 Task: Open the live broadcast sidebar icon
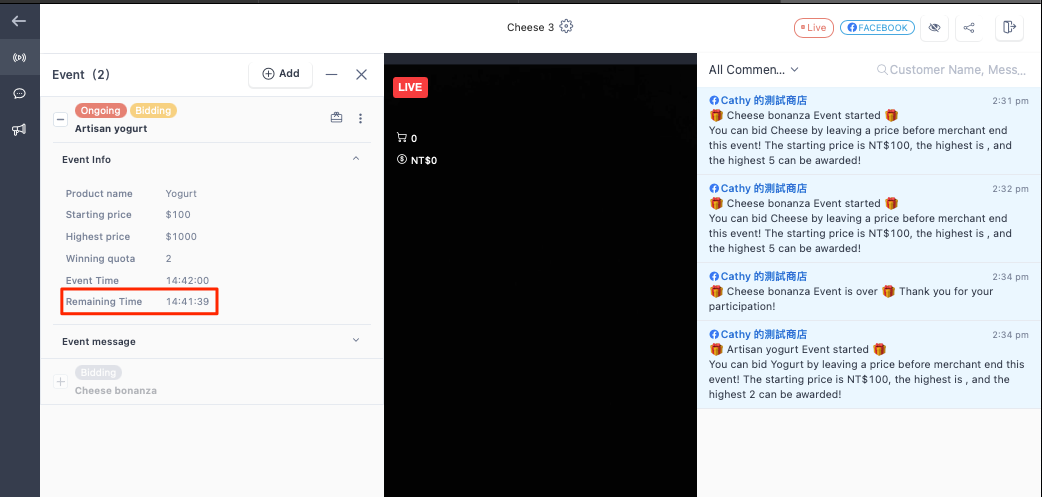click(19, 58)
